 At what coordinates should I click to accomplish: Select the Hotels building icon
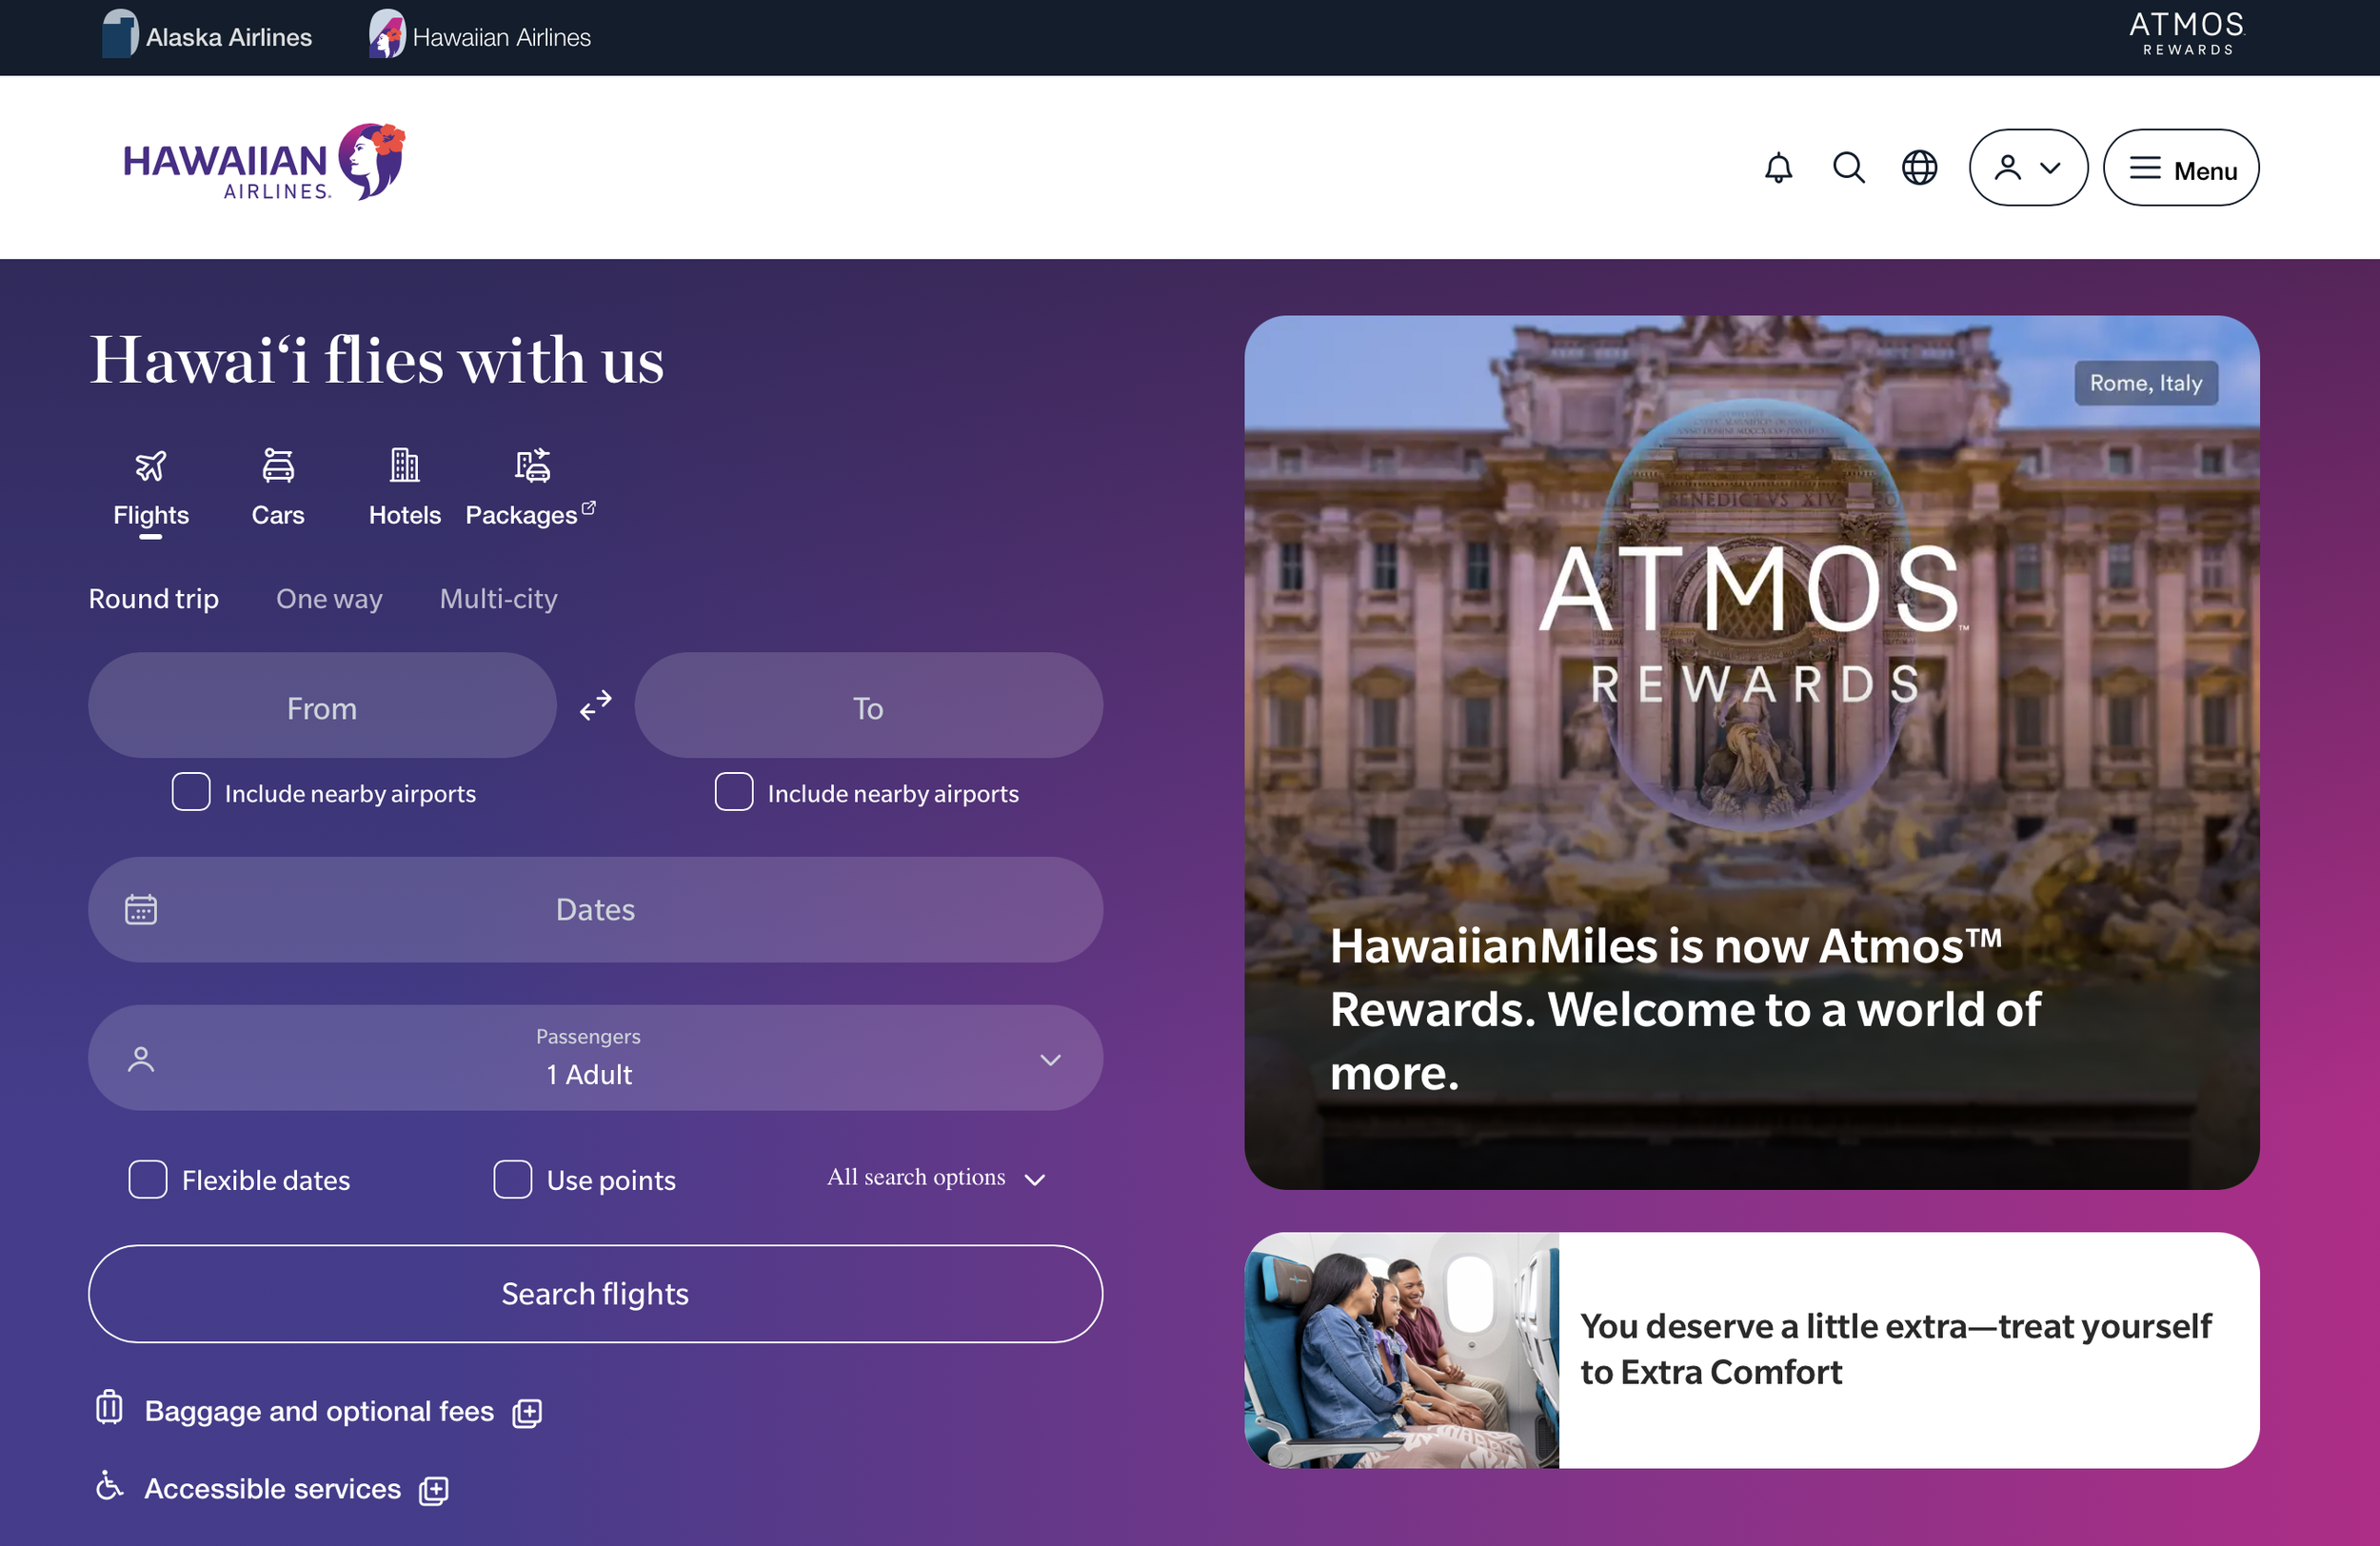(404, 466)
